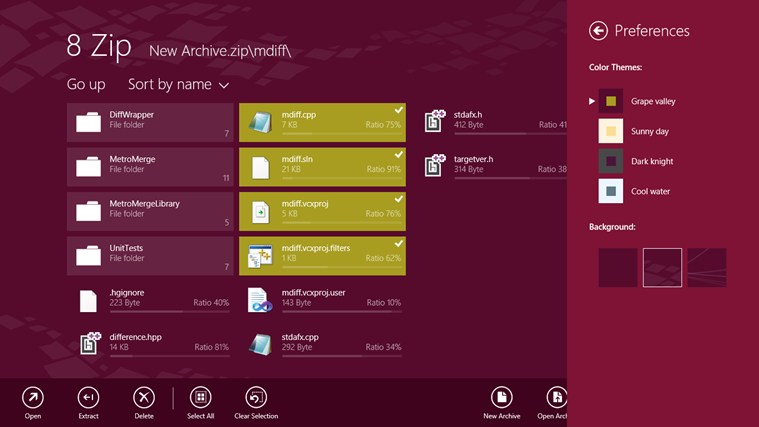759x427 pixels.
Task: Select the diagonal lines background thumbnail
Action: coord(707,268)
